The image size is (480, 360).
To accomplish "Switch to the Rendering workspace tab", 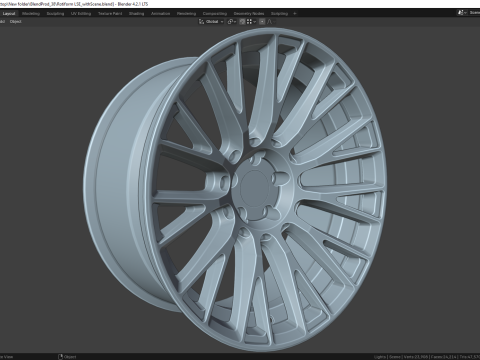I will [x=186, y=14].
